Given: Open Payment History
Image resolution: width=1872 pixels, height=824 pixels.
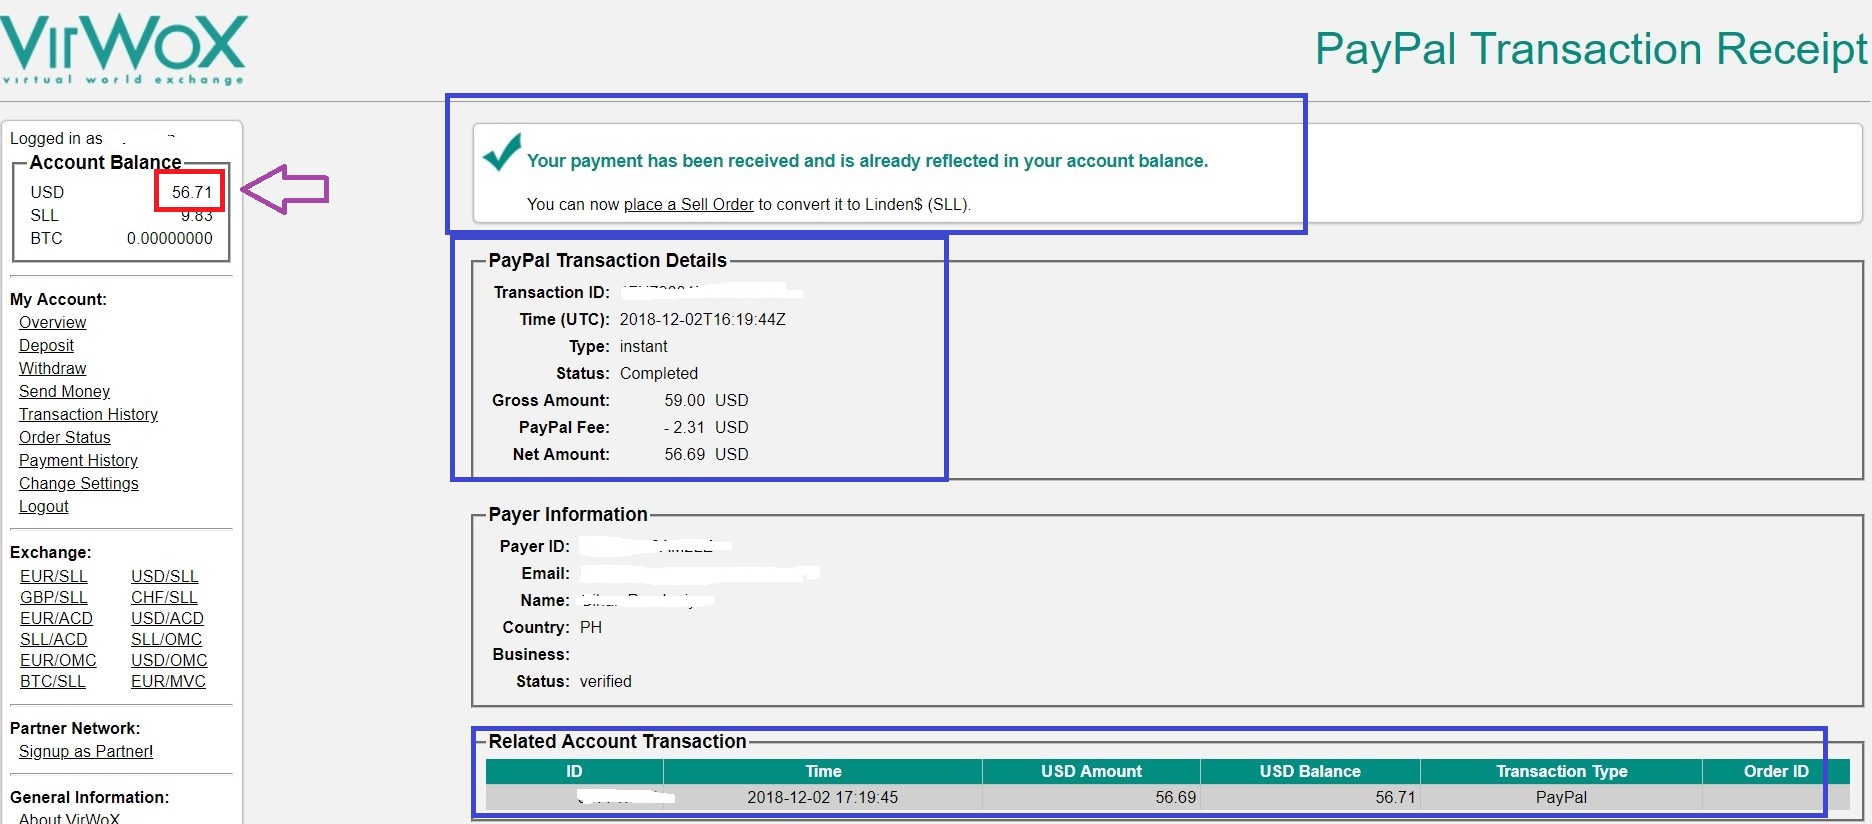Looking at the screenshot, I should pos(78,460).
